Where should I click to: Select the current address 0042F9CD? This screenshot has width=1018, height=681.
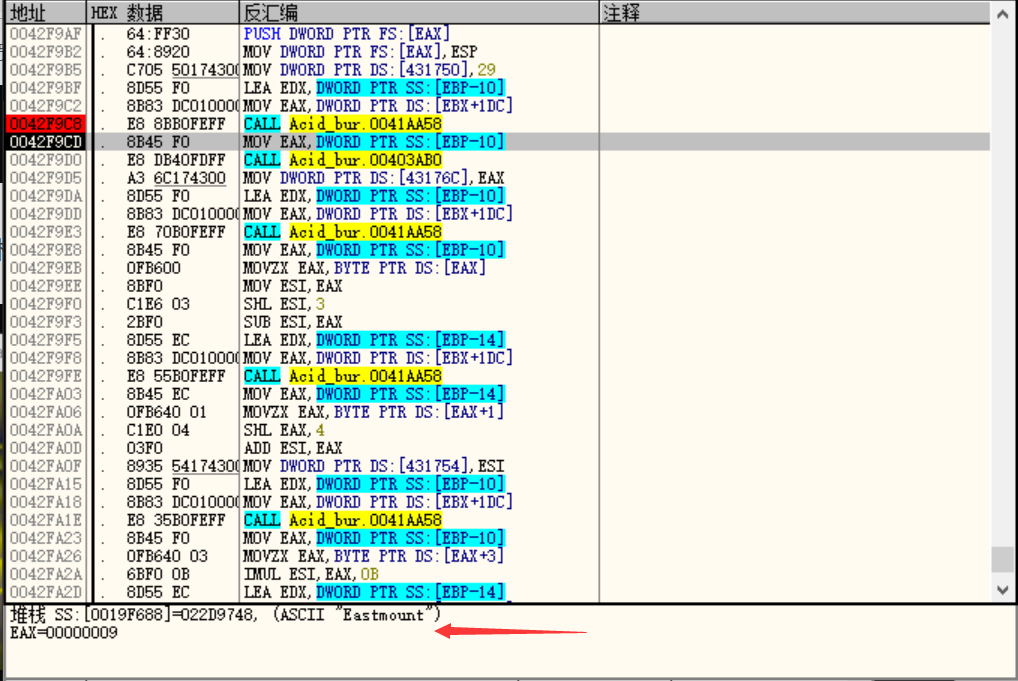(x=45, y=142)
